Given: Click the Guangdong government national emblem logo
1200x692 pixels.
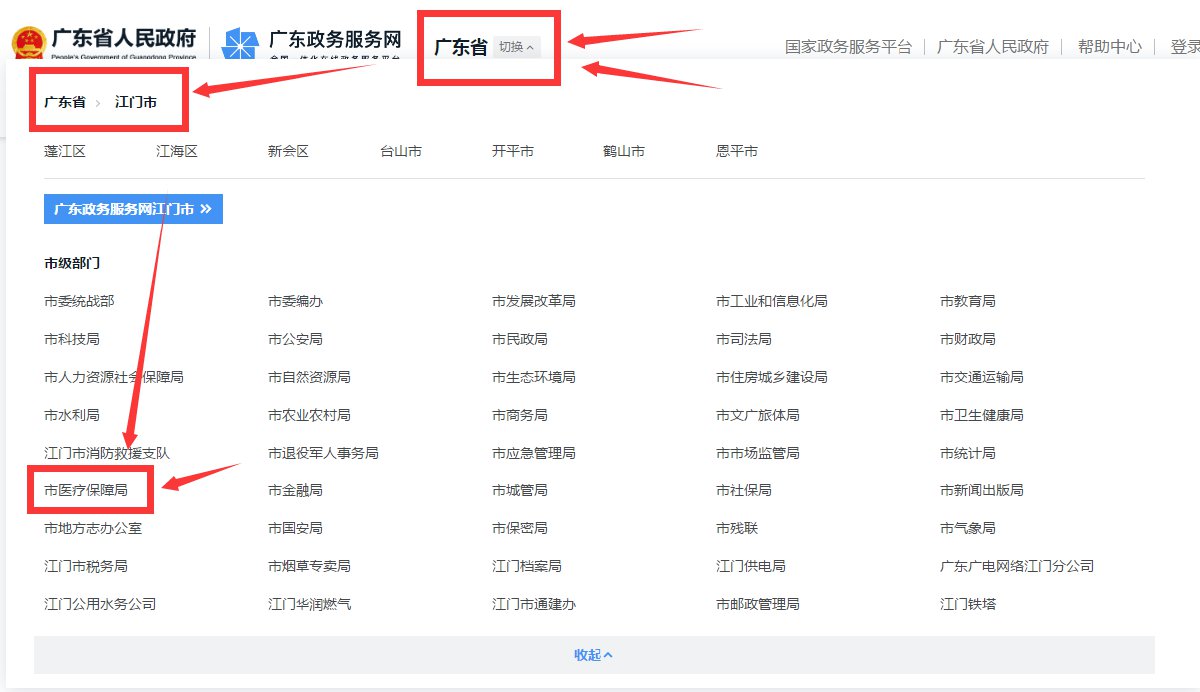Looking at the screenshot, I should (27, 45).
